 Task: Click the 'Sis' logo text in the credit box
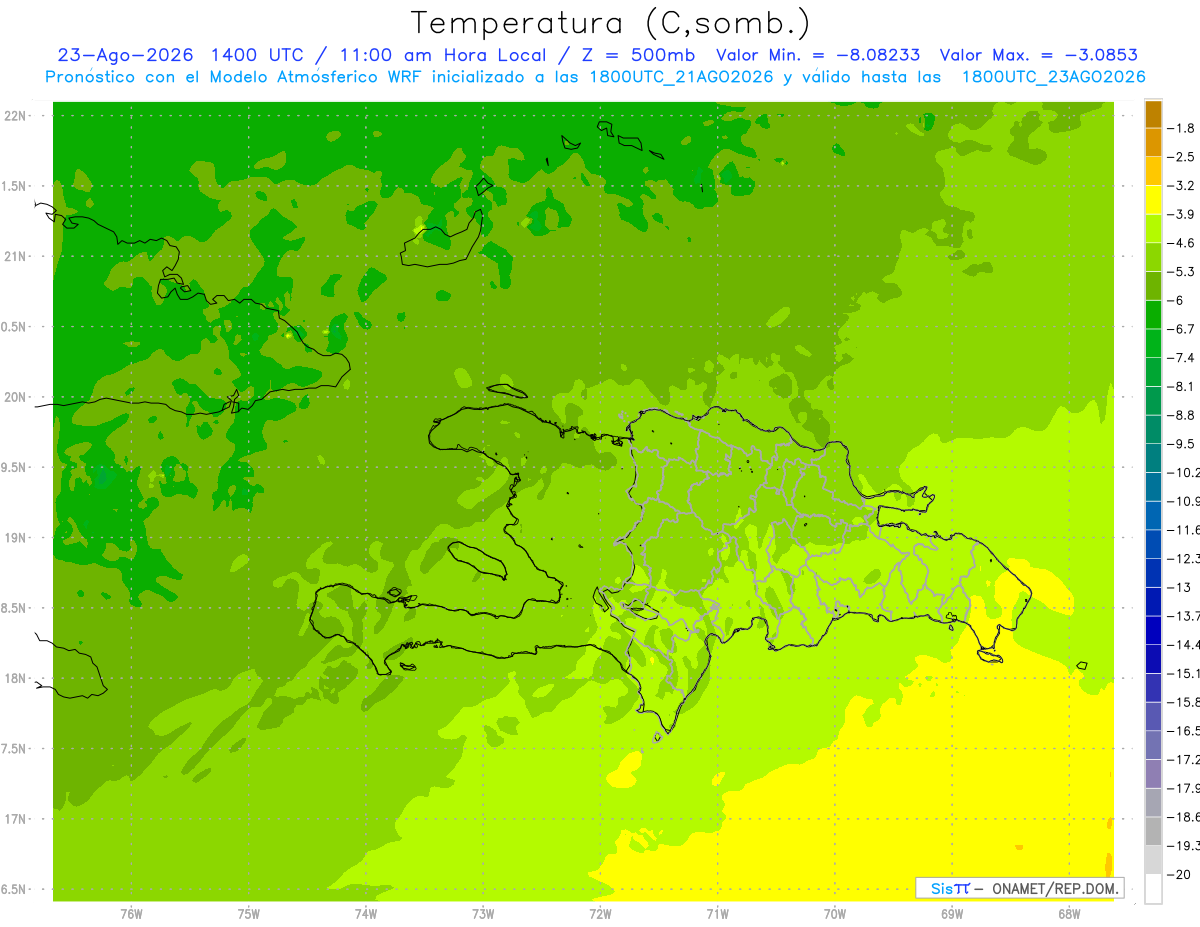941,887
